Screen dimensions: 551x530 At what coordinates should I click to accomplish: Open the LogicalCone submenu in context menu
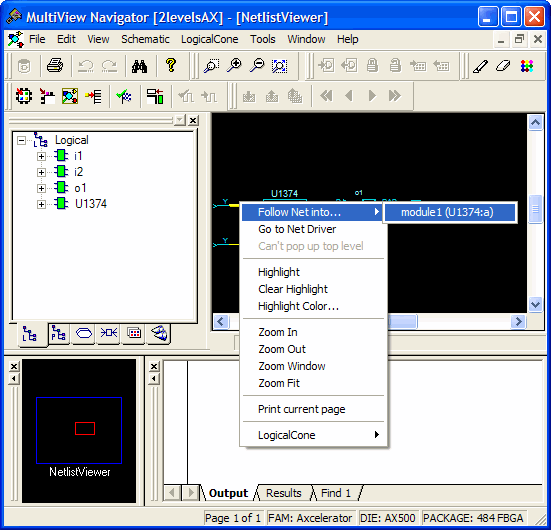click(313, 435)
